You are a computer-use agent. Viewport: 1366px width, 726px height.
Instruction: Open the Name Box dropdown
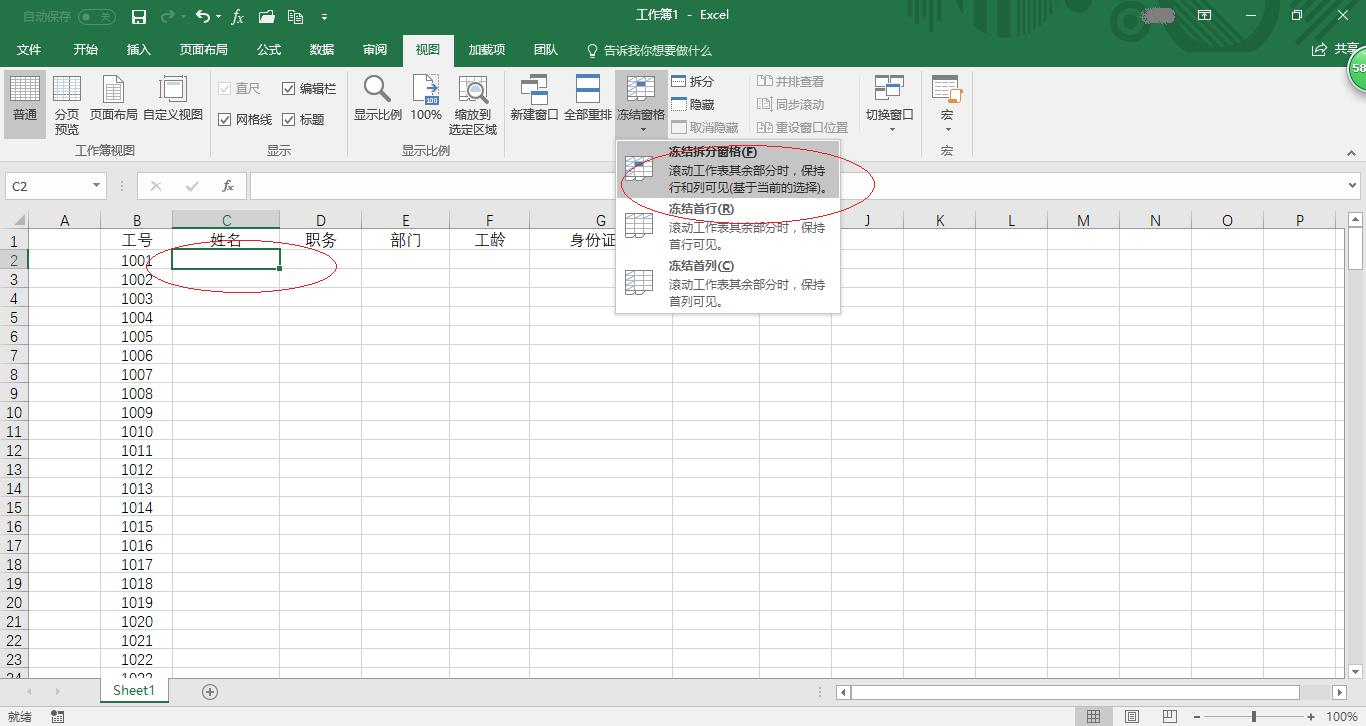(x=96, y=185)
